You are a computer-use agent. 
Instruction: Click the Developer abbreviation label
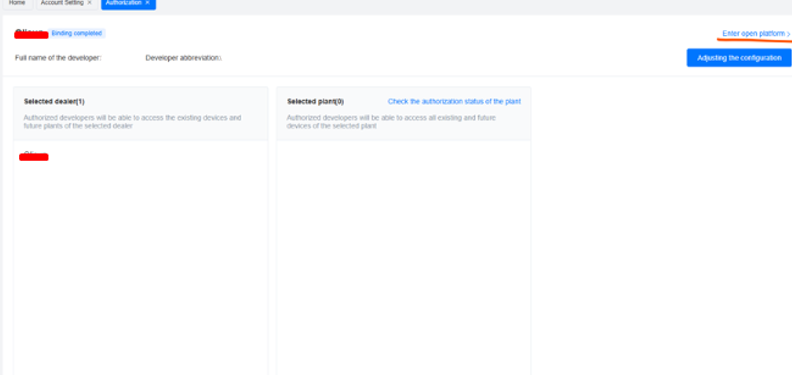click(183, 58)
